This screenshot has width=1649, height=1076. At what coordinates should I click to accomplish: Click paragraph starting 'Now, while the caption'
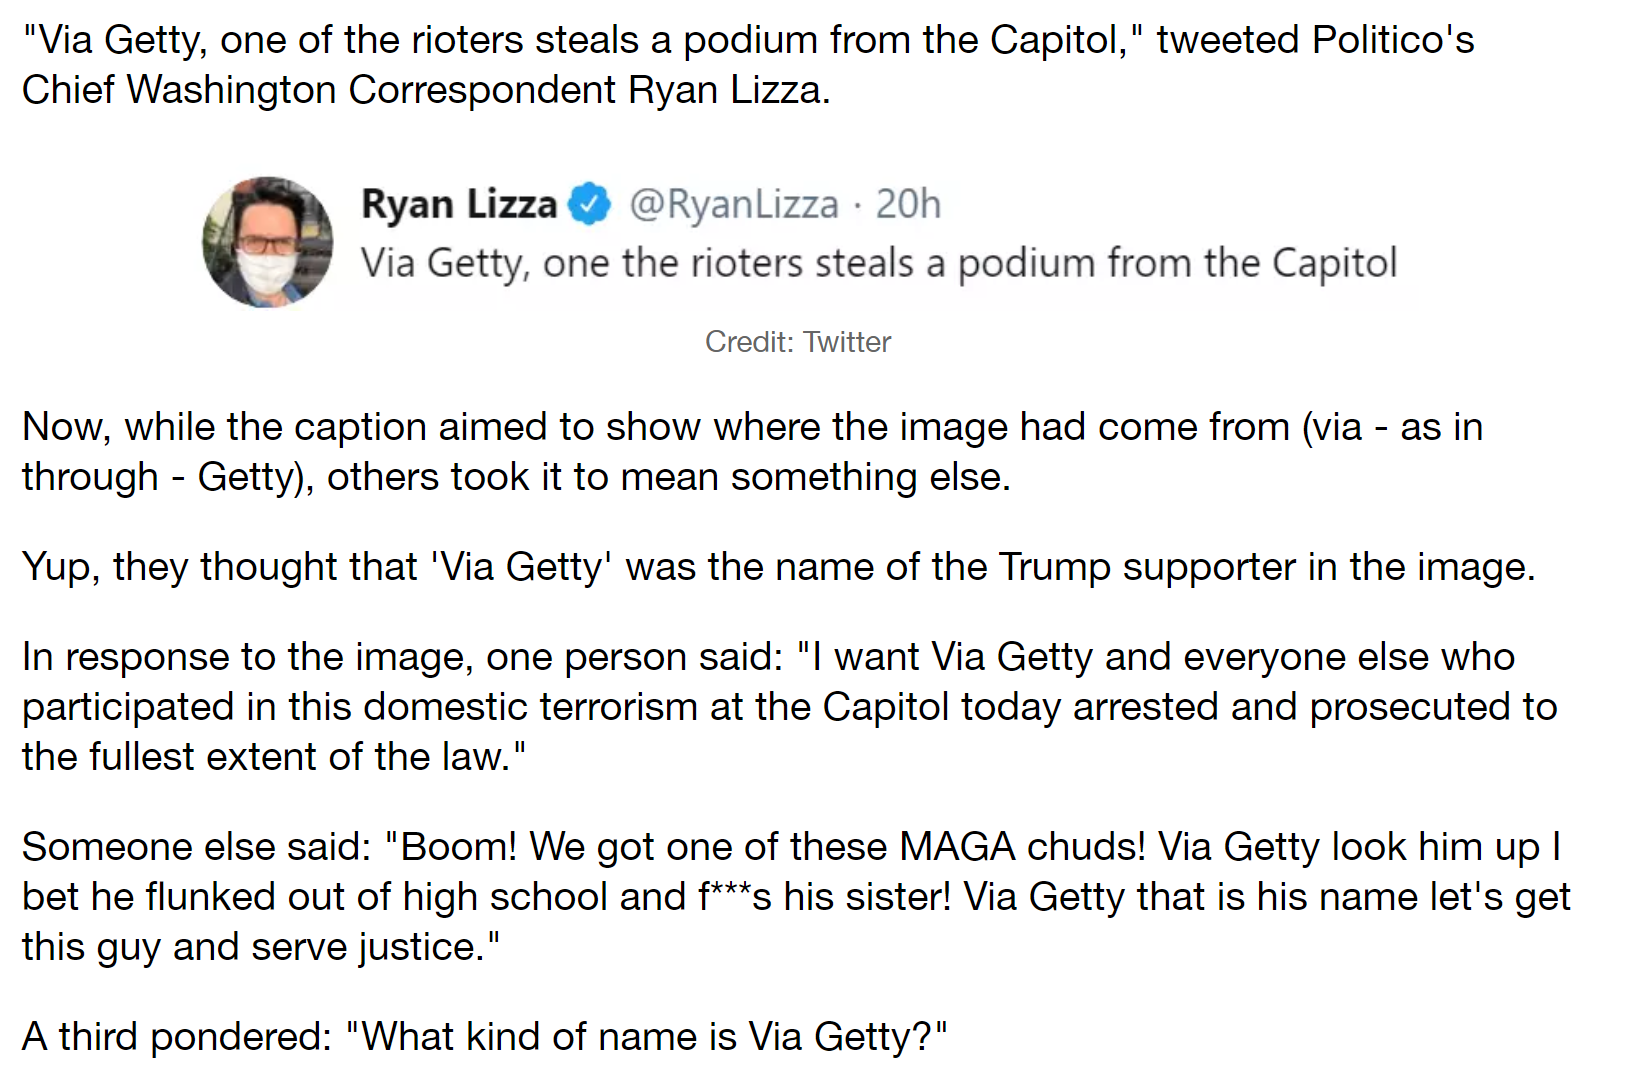tap(752, 452)
